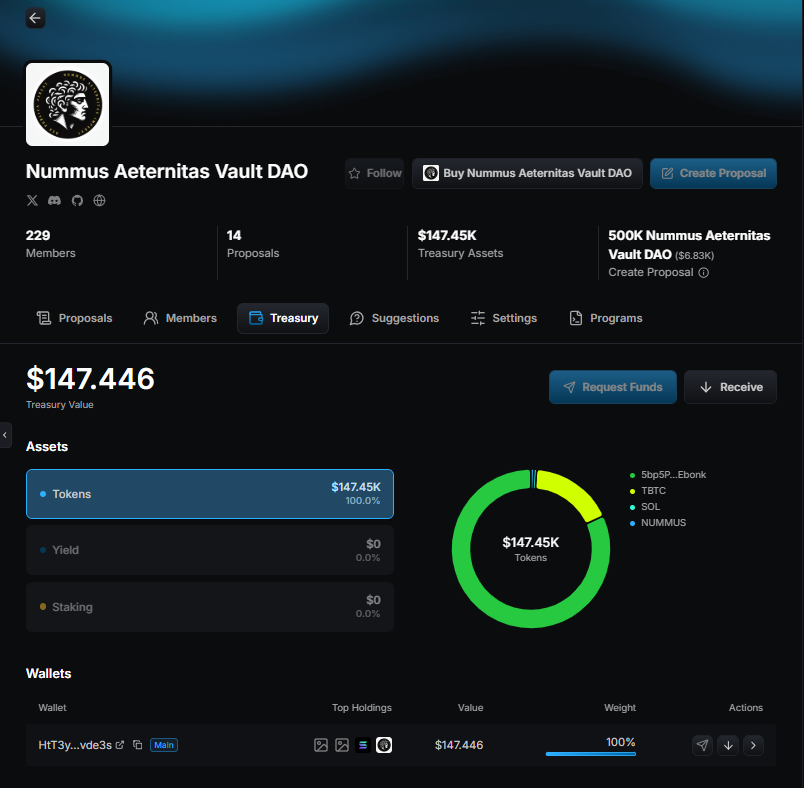
Task: Click the SOL token holding icon
Action: point(363,745)
